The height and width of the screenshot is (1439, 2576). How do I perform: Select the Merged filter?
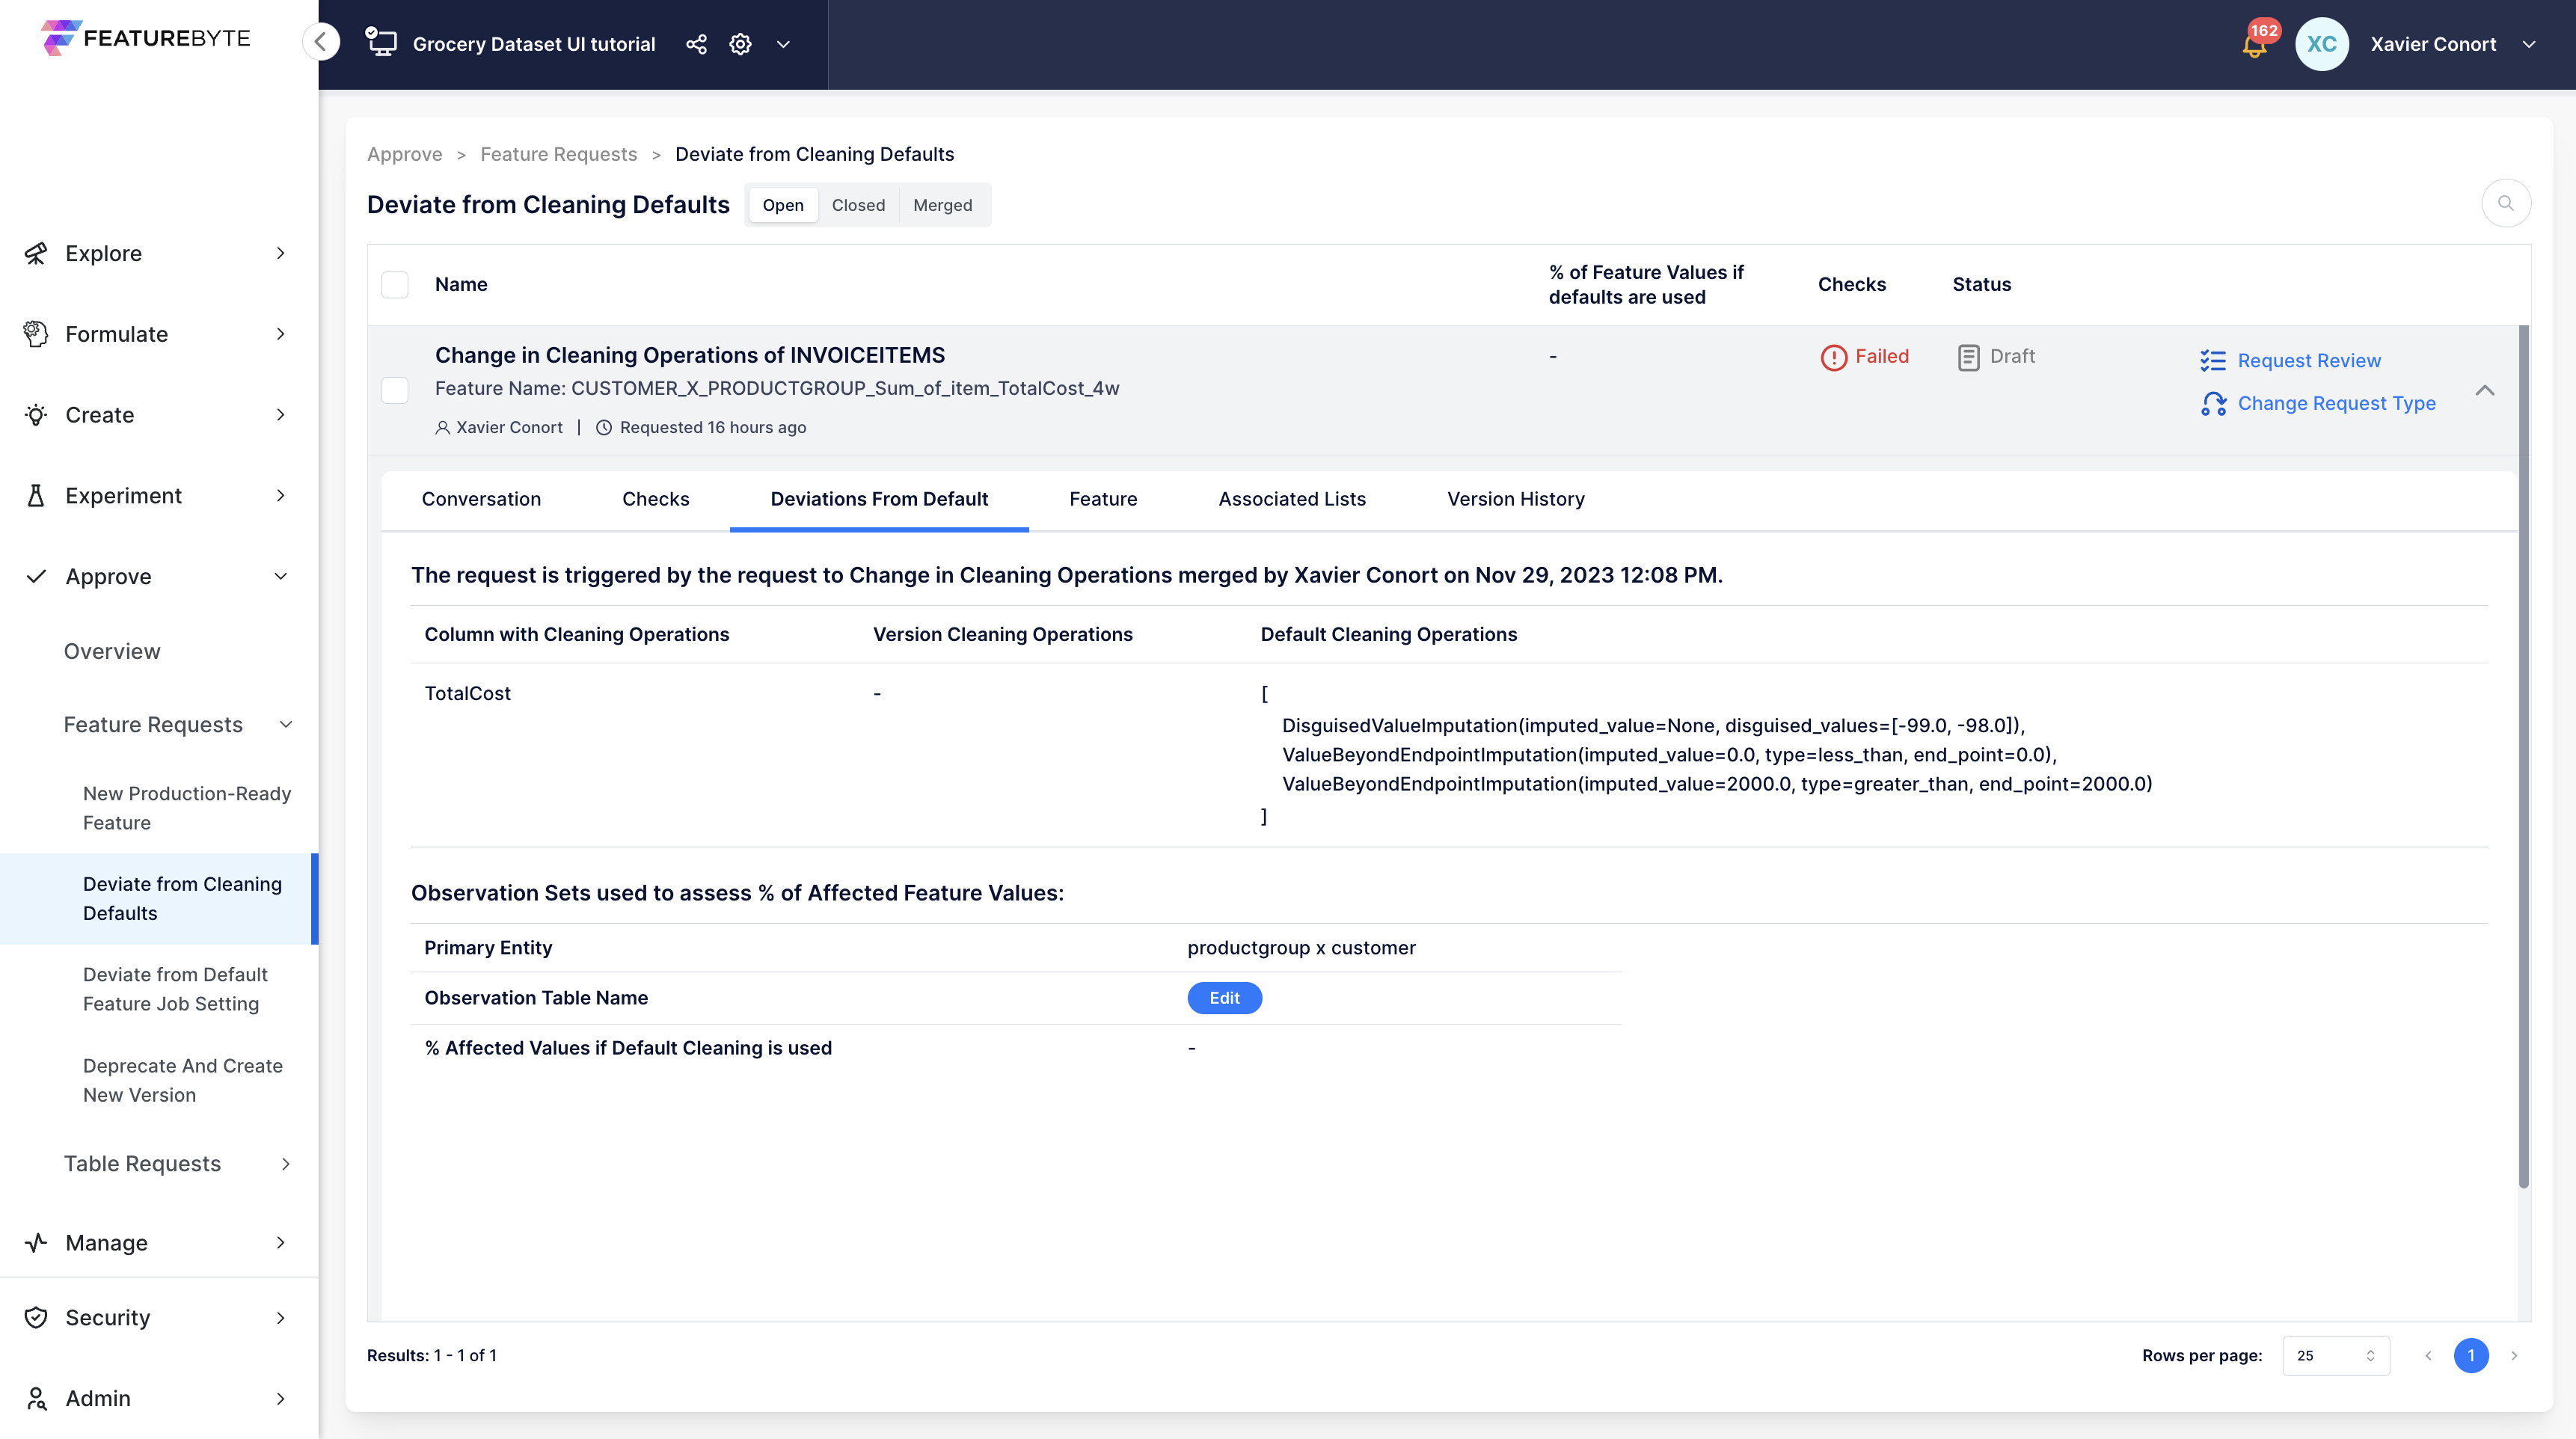pyautogui.click(x=942, y=205)
